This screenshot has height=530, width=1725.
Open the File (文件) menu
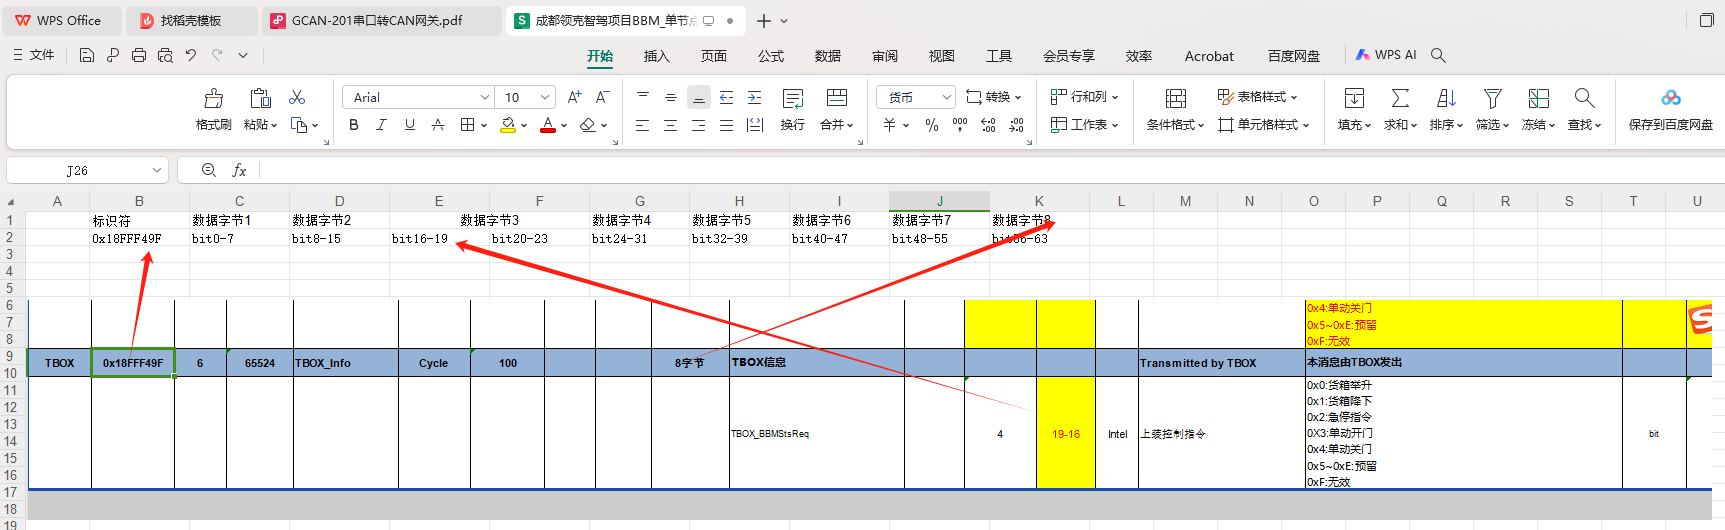33,55
